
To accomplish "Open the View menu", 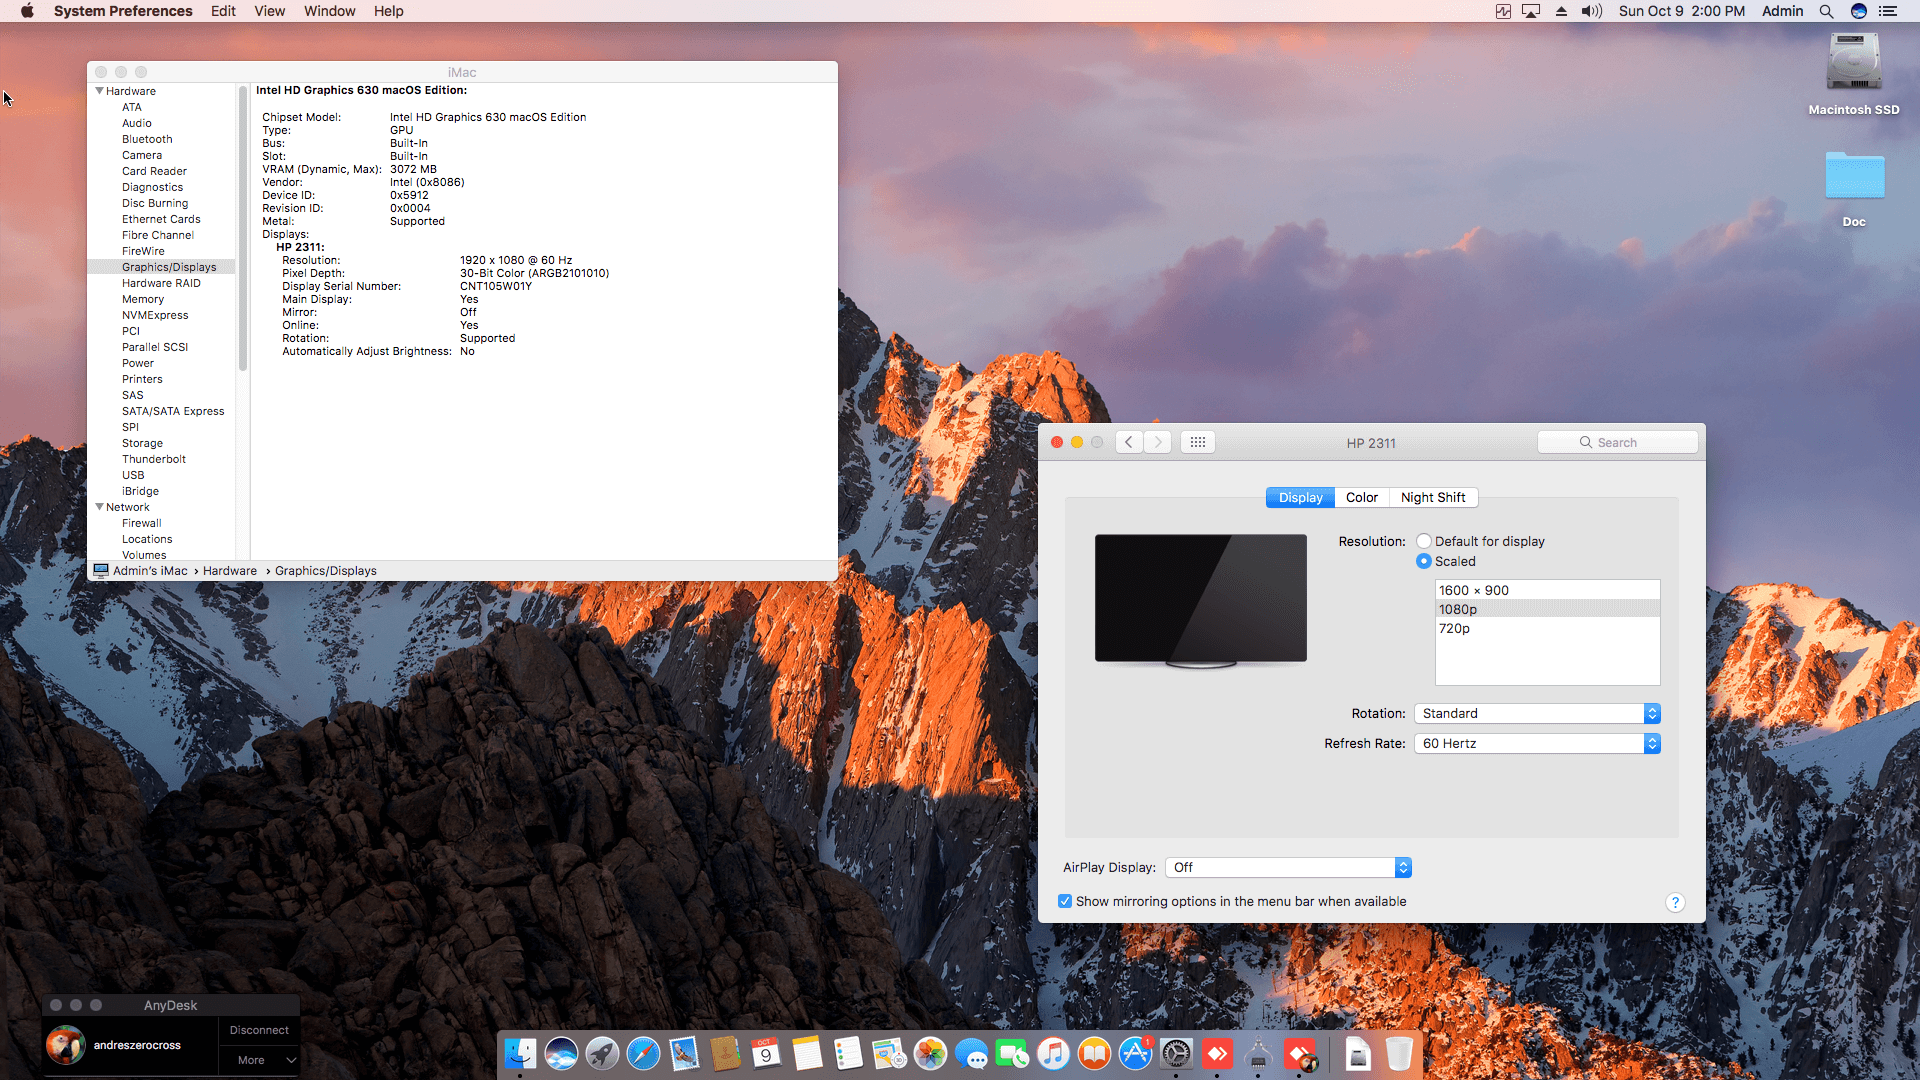I will pos(269,11).
